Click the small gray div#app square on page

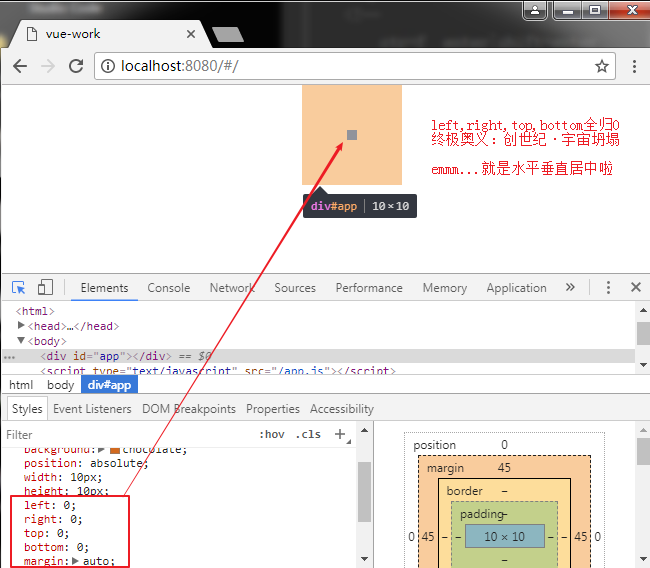click(352, 135)
